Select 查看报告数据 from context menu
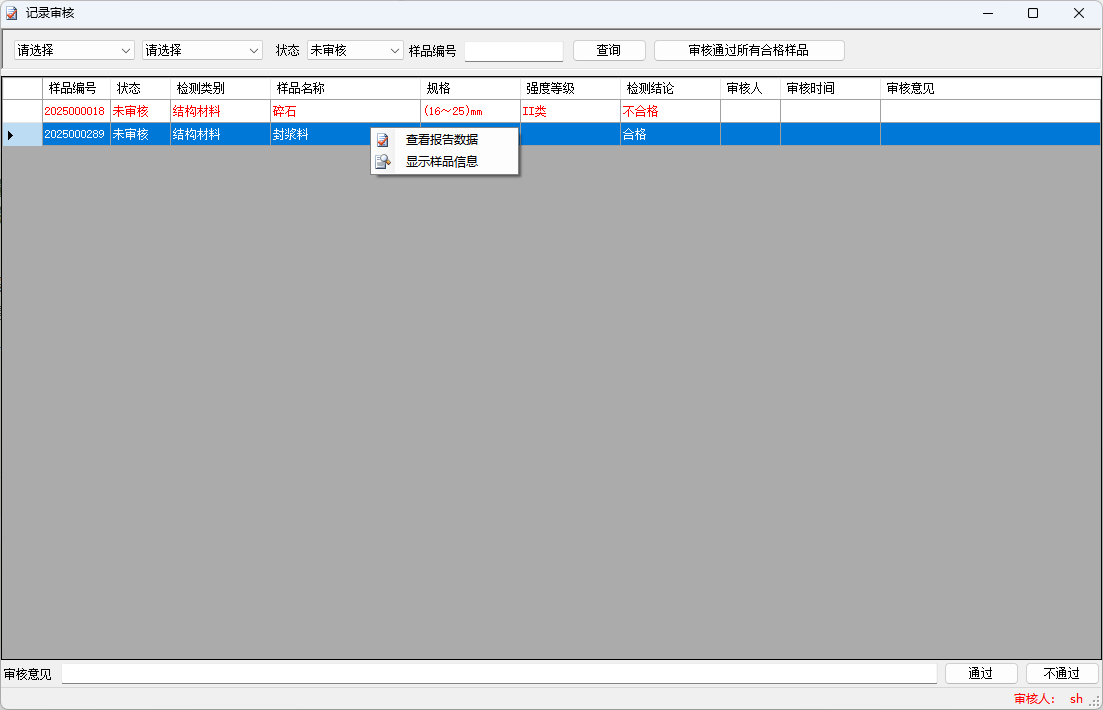 click(441, 140)
